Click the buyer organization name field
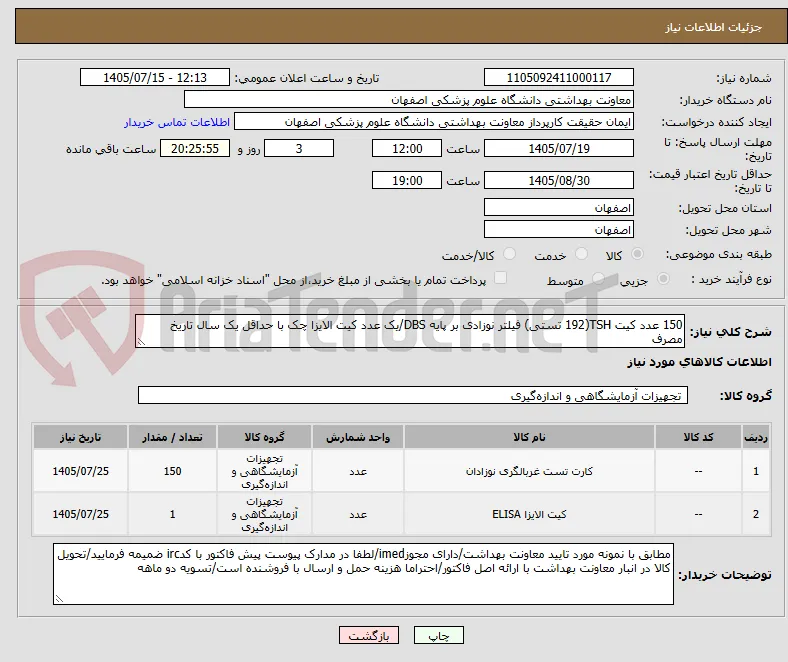The width and height of the screenshot is (788, 662). (x=409, y=100)
